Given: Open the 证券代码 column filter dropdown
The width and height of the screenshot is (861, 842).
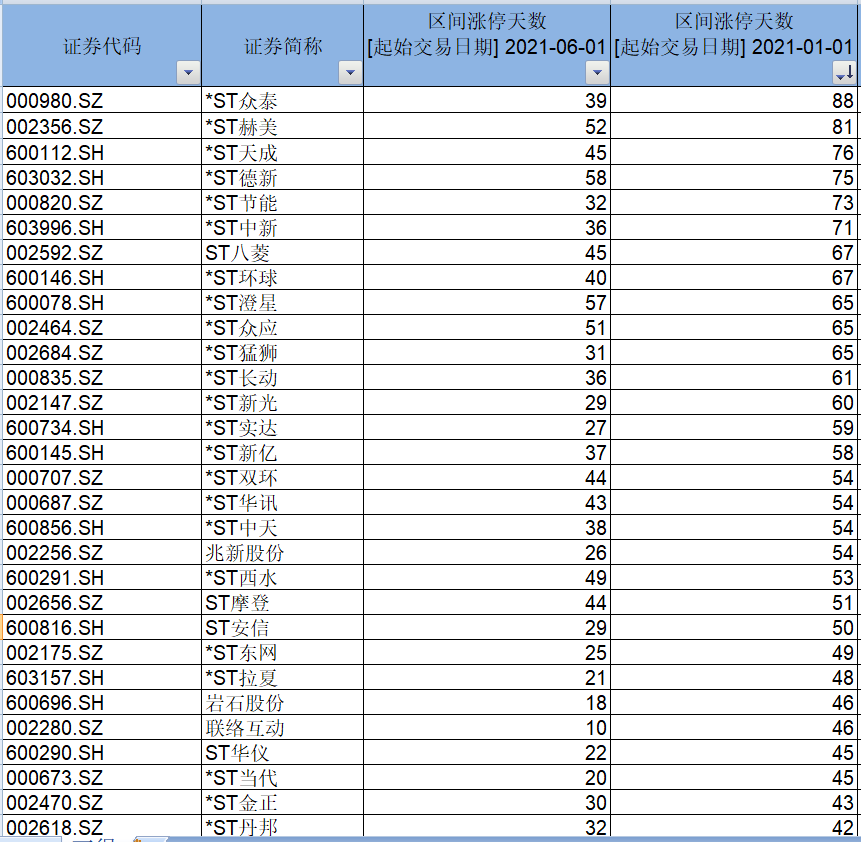Looking at the screenshot, I should tap(188, 73).
